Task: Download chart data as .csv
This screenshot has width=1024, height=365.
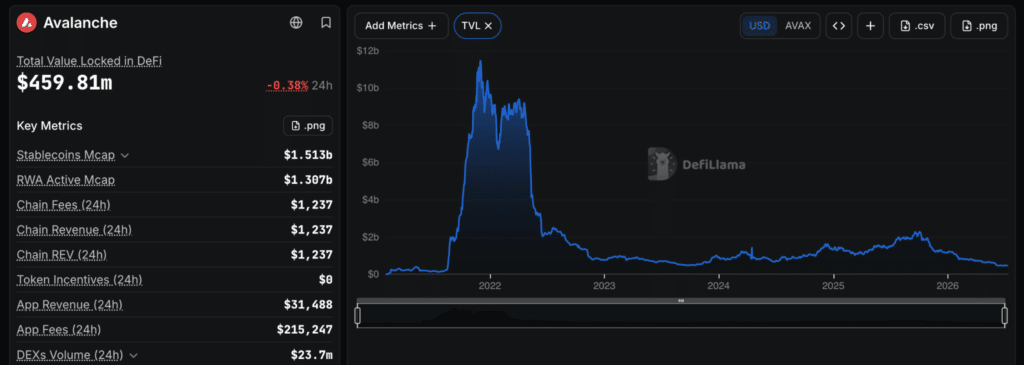Action: pyautogui.click(x=917, y=26)
